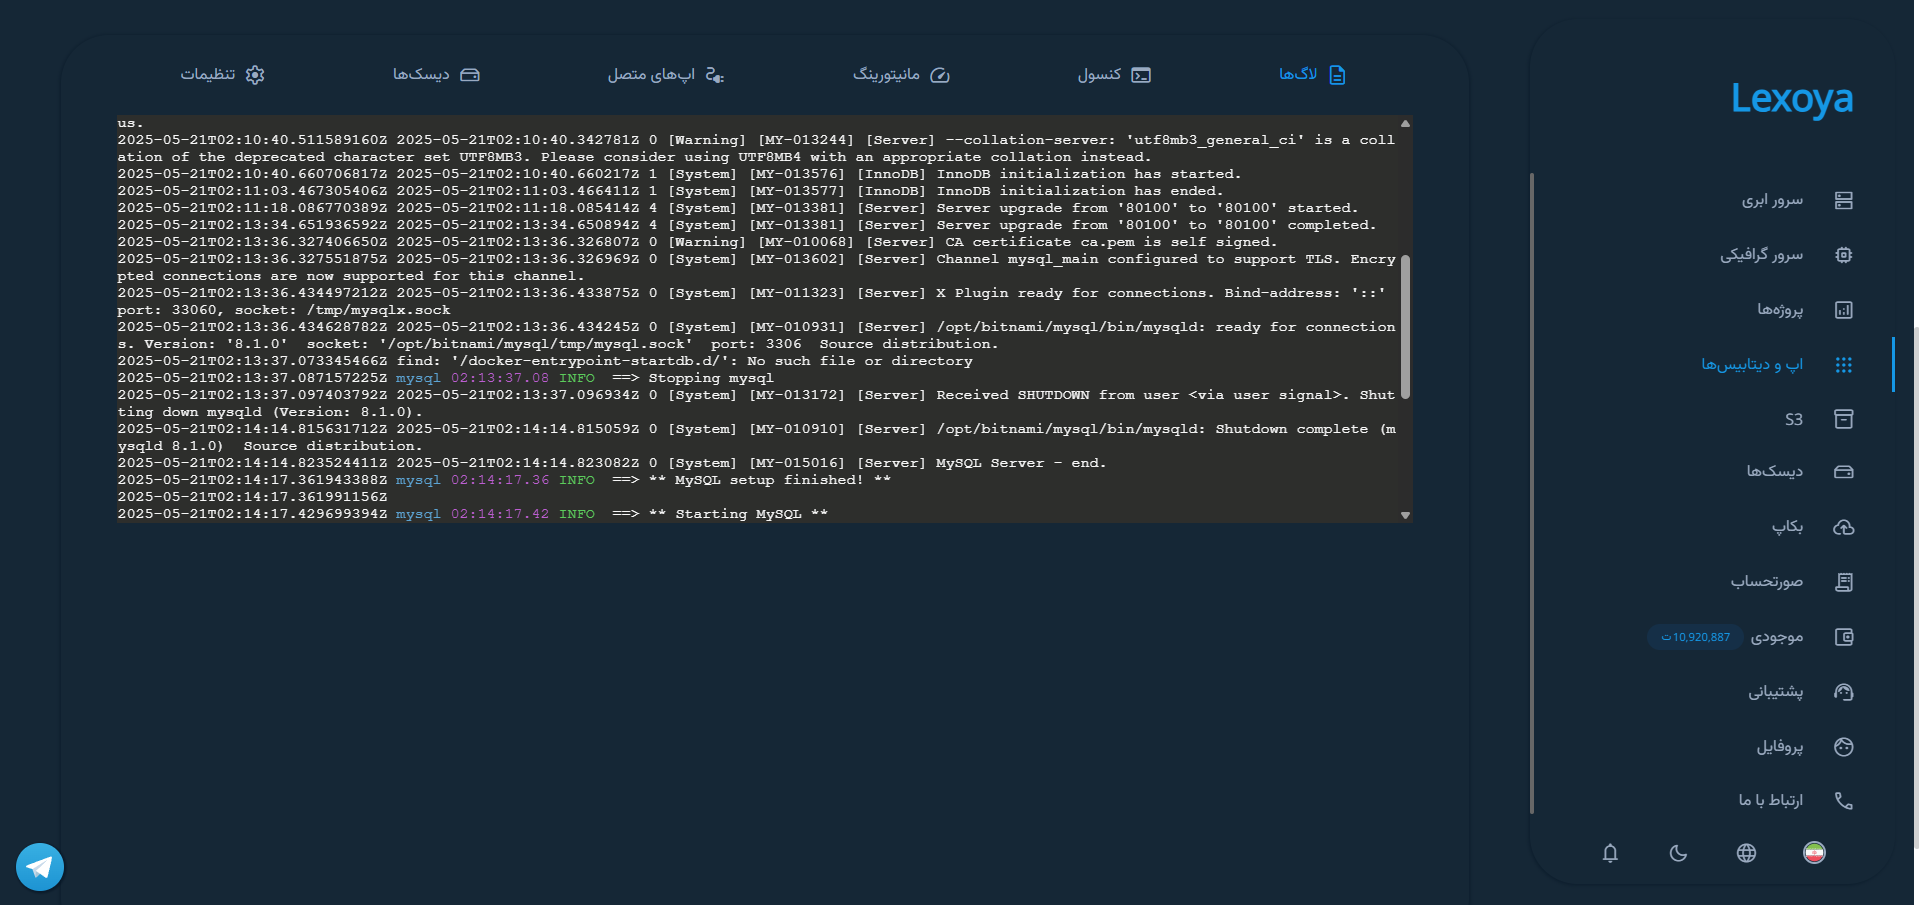This screenshot has height=905, width=1919.
Task: Go to اپ و دیتابیس‌ها in sidebar
Action: 1752,365
